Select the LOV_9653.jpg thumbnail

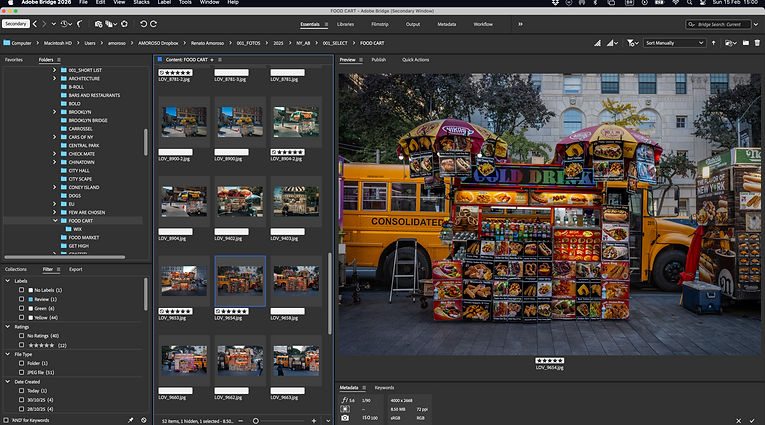point(184,281)
